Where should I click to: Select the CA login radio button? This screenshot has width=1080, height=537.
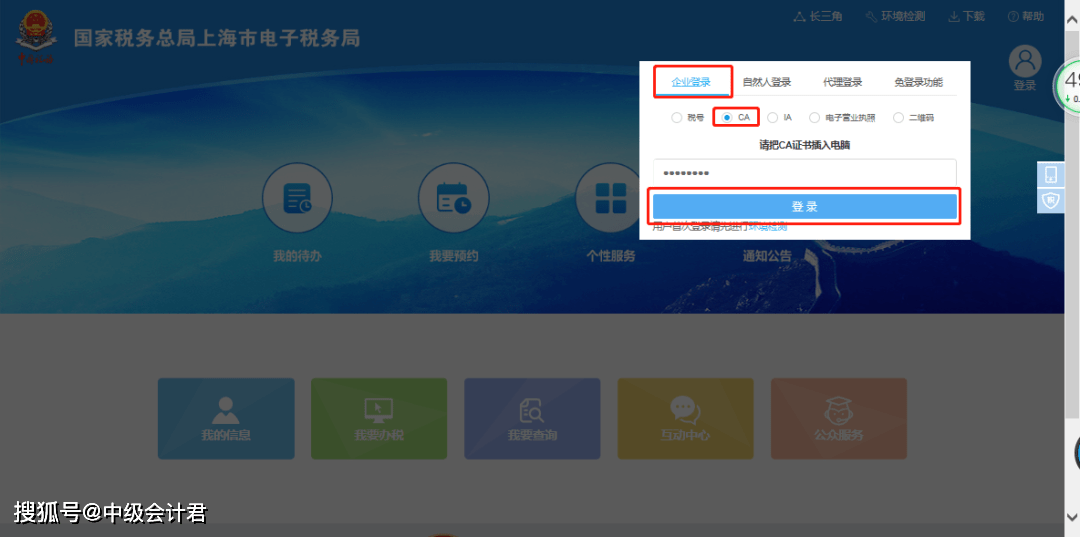[x=727, y=118]
